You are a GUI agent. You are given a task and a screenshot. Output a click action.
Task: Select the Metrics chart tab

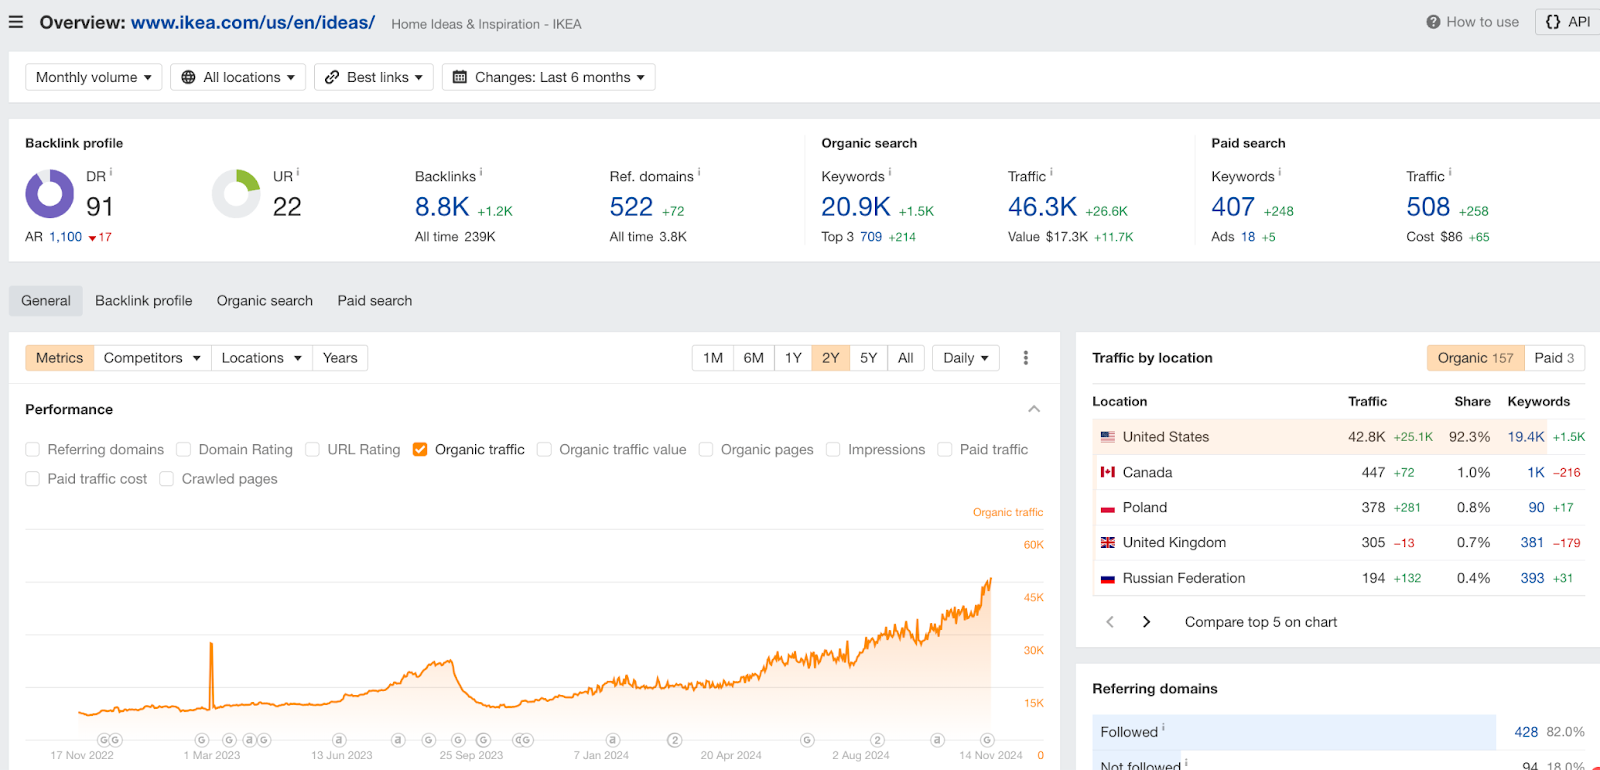[x=60, y=358]
